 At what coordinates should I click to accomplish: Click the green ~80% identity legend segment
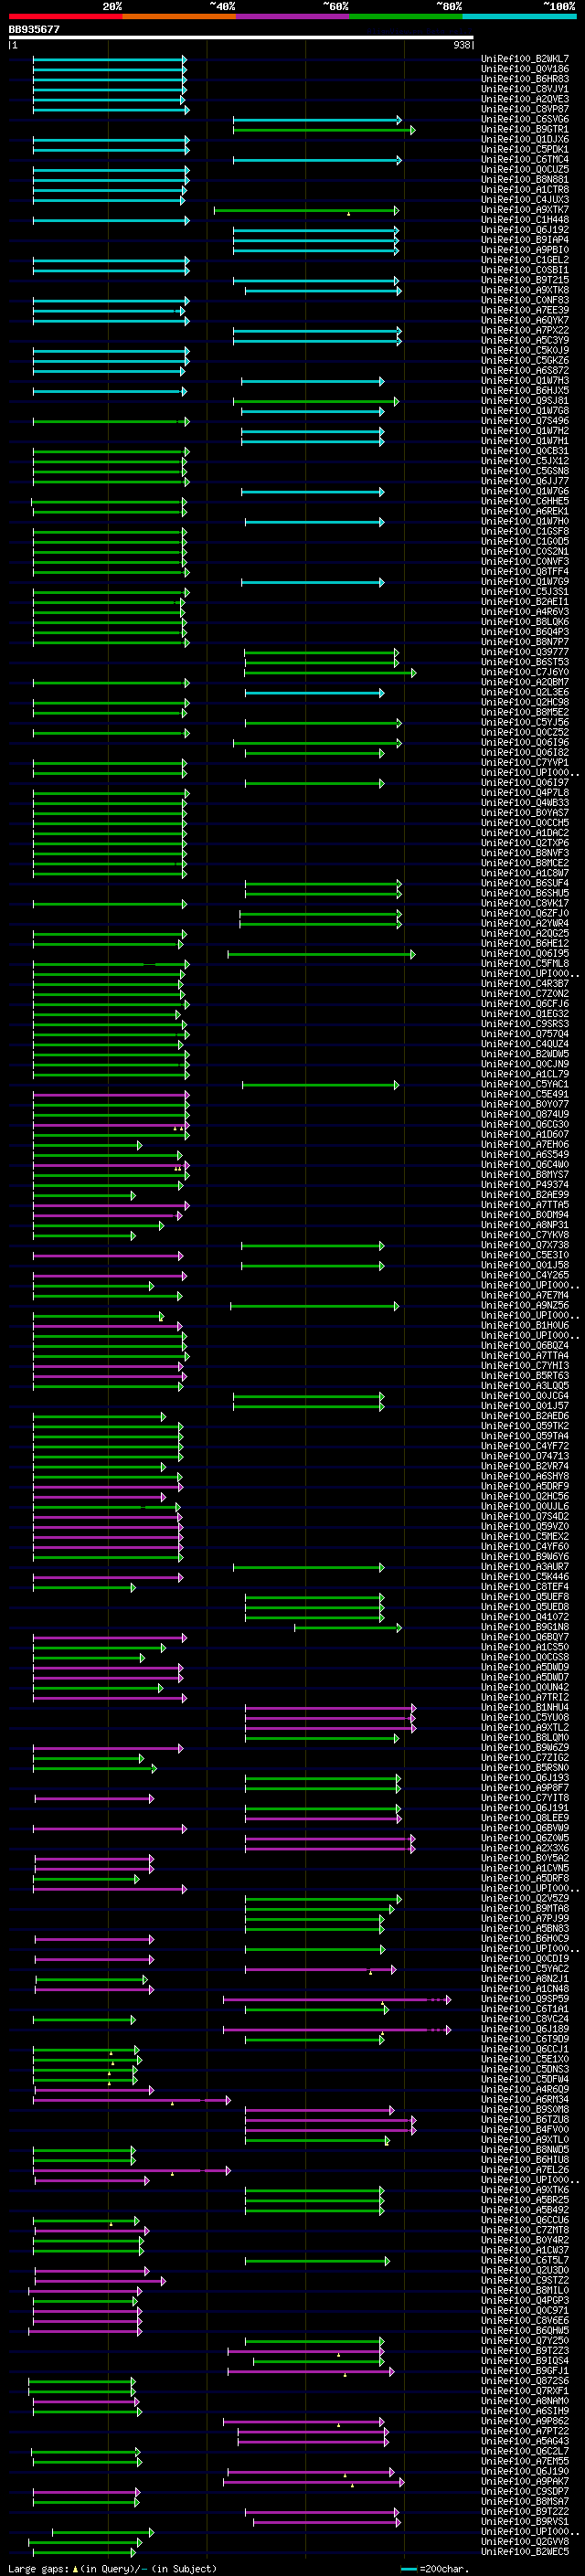pyautogui.click(x=406, y=16)
